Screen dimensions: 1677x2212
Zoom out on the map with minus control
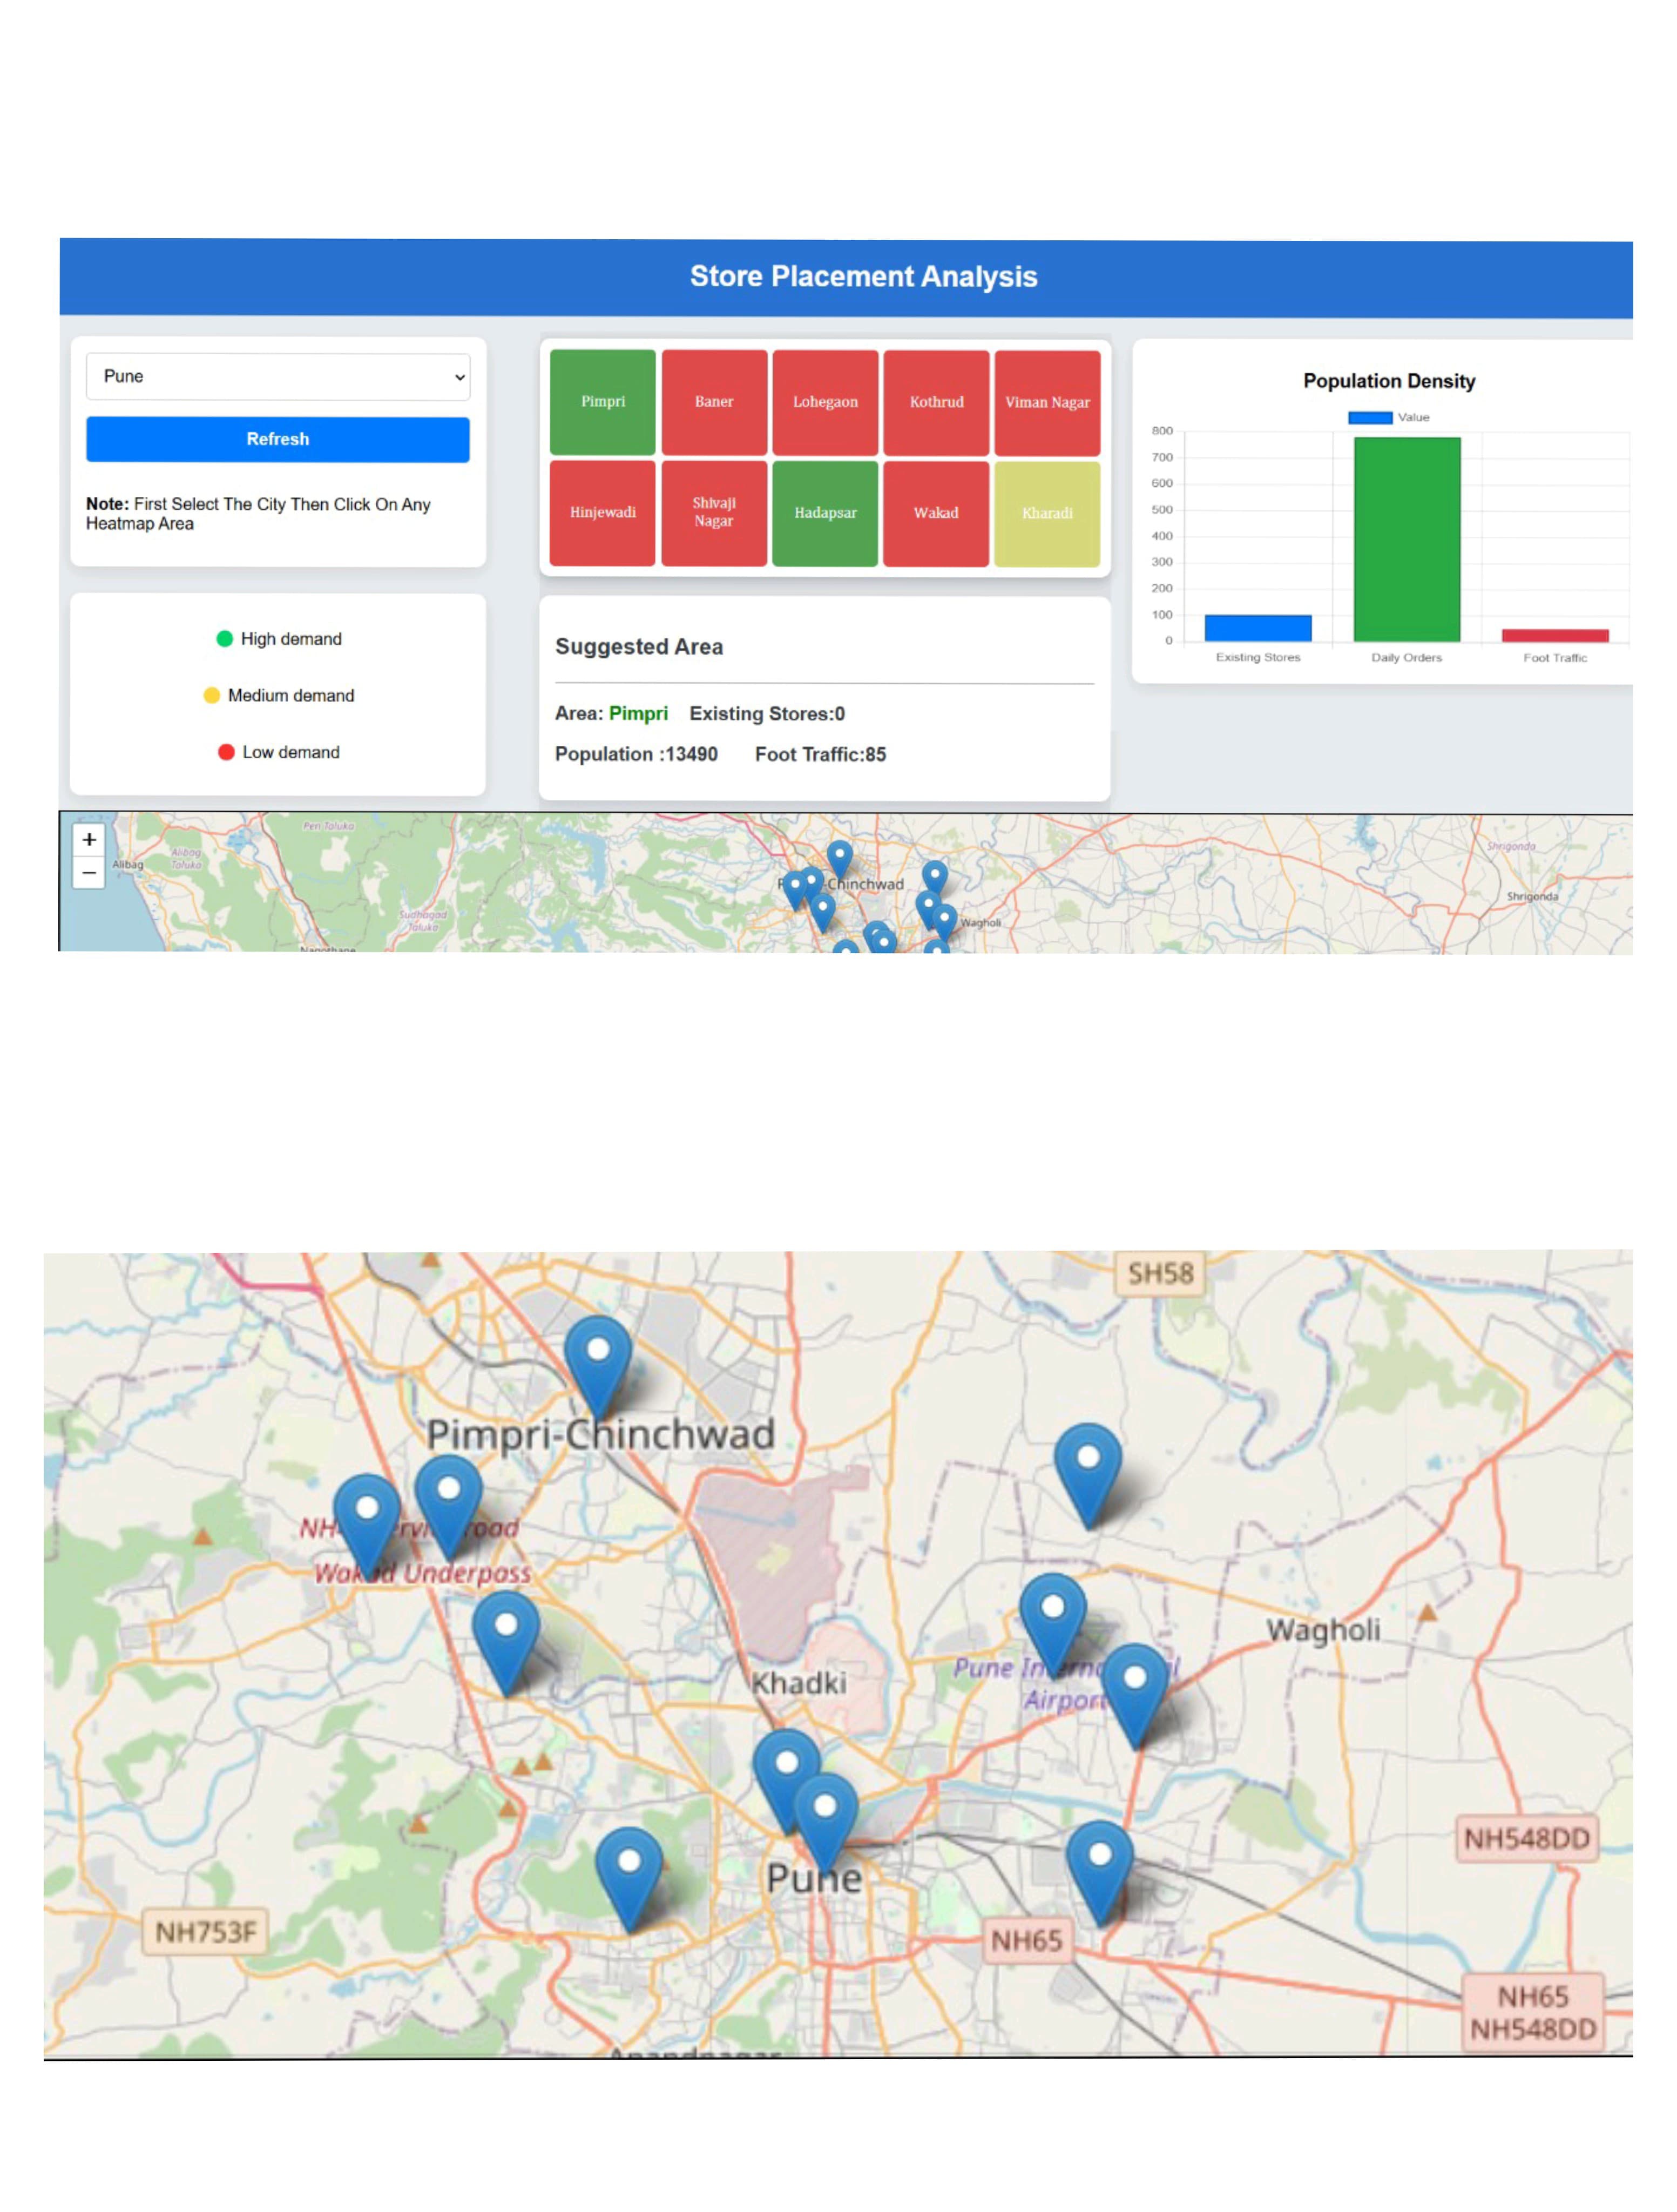click(x=88, y=874)
